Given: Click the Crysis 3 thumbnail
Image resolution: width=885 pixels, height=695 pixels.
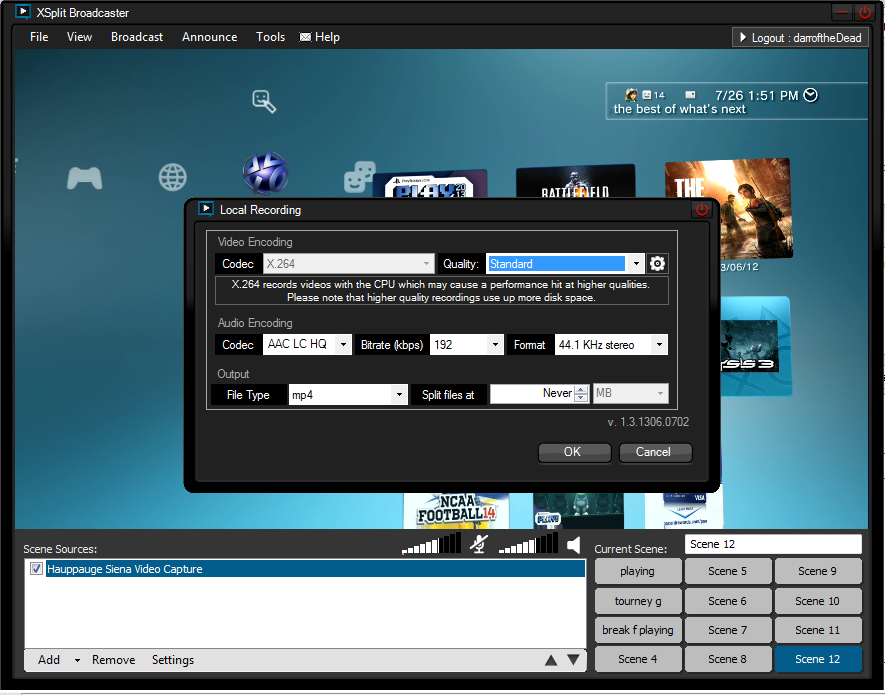Looking at the screenshot, I should (755, 346).
